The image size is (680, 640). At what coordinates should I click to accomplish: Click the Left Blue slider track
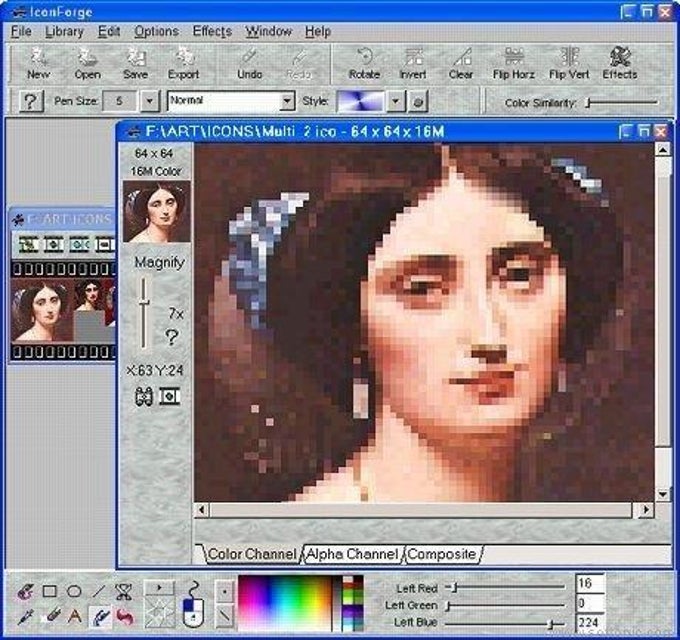click(x=506, y=624)
